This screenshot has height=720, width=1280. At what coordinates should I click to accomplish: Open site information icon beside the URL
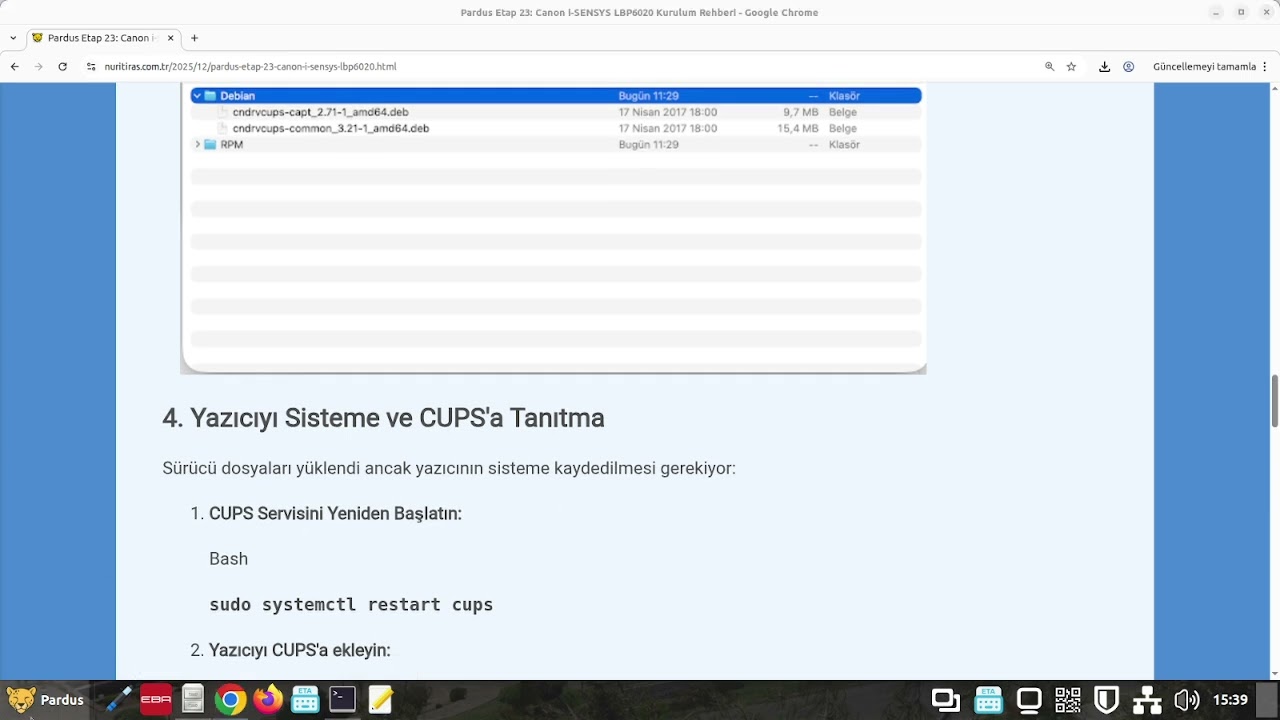(x=91, y=66)
